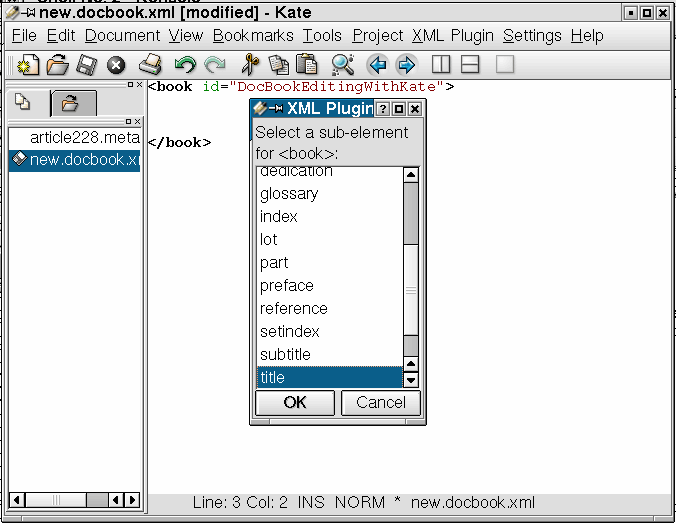The width and height of the screenshot is (676, 523).
Task: Open the Bookmarks menu
Action: click(x=253, y=35)
